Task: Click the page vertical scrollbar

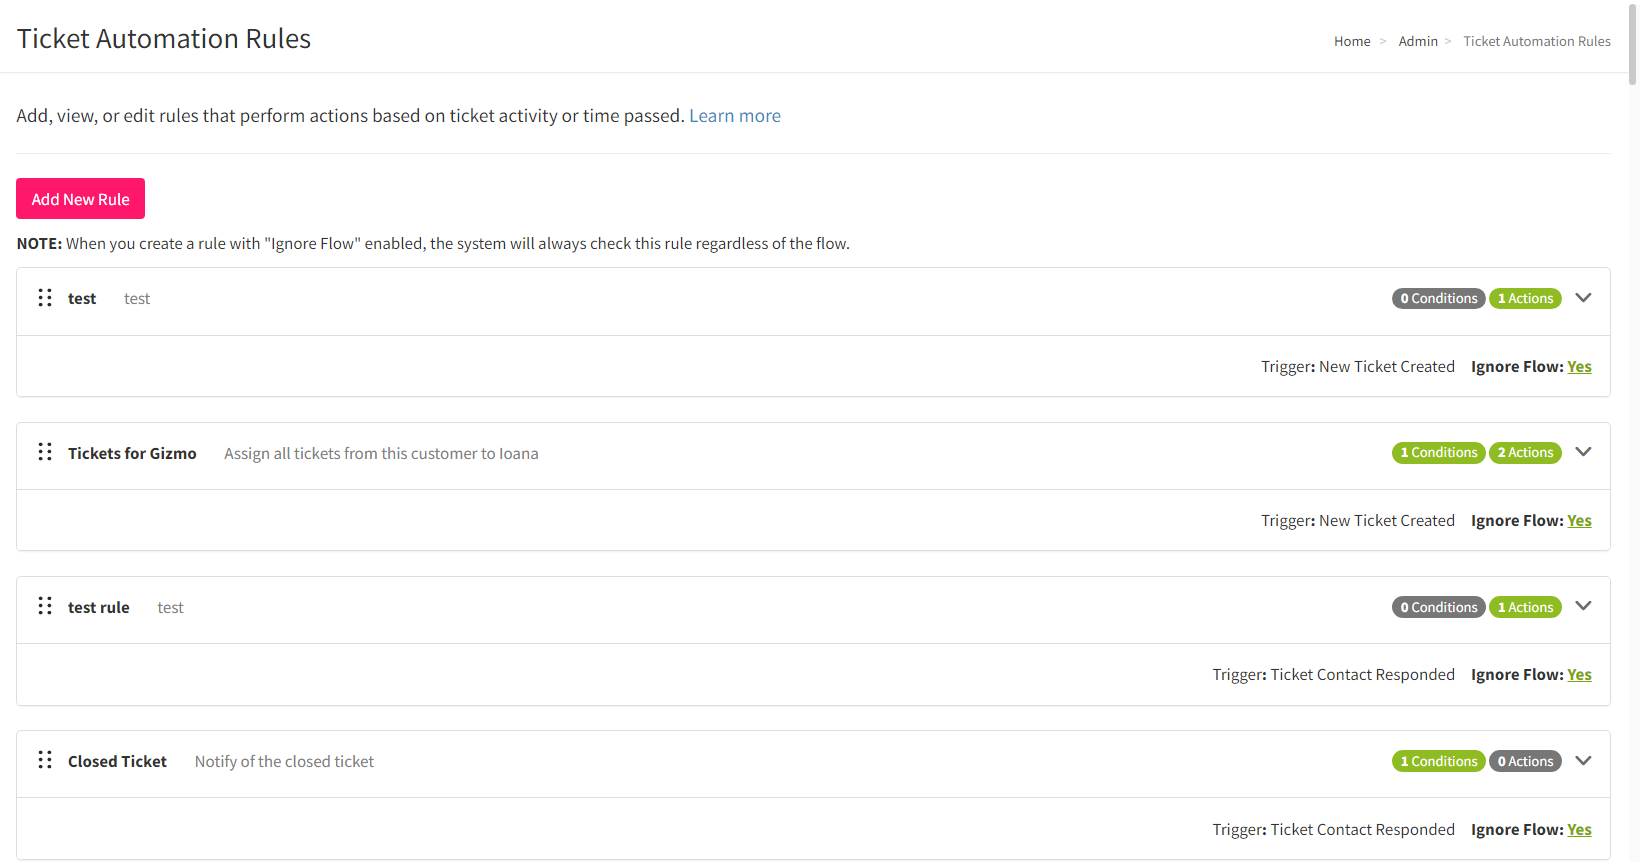Action: pos(1633,45)
